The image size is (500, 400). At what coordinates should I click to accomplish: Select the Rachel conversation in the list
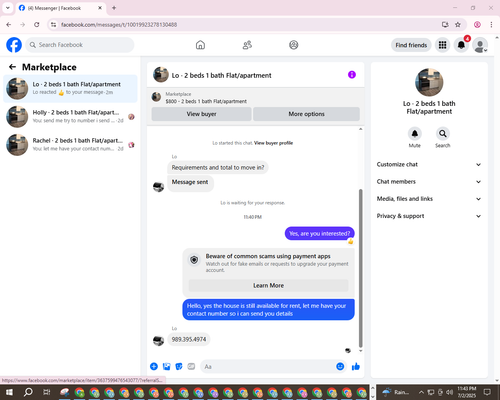point(70,144)
